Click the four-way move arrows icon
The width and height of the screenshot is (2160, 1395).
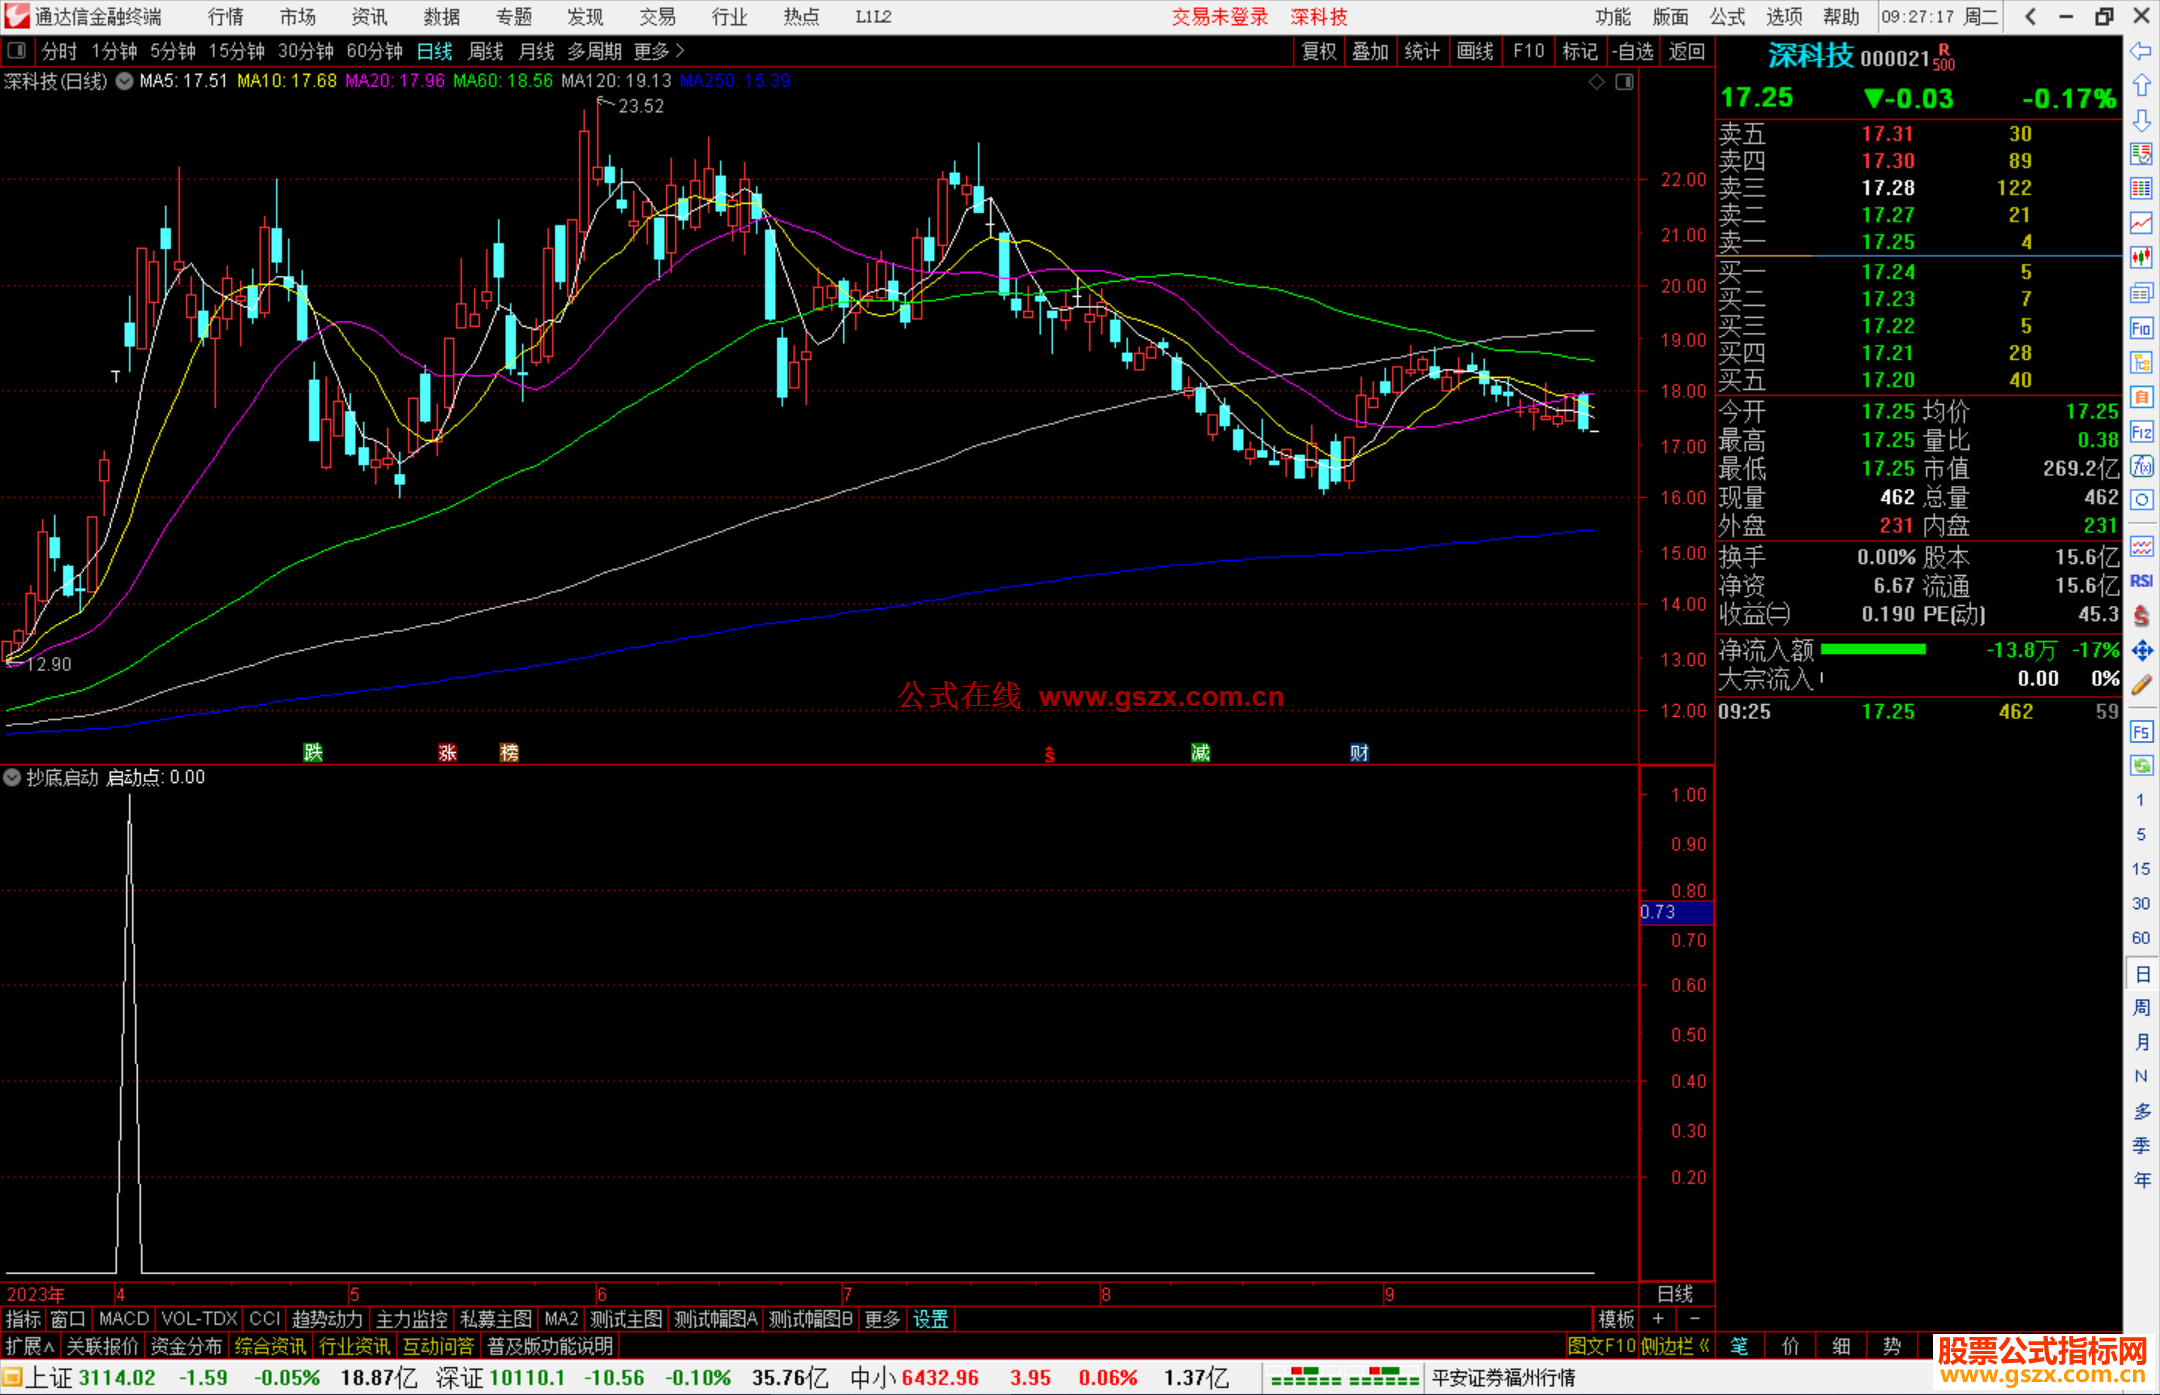2141,651
